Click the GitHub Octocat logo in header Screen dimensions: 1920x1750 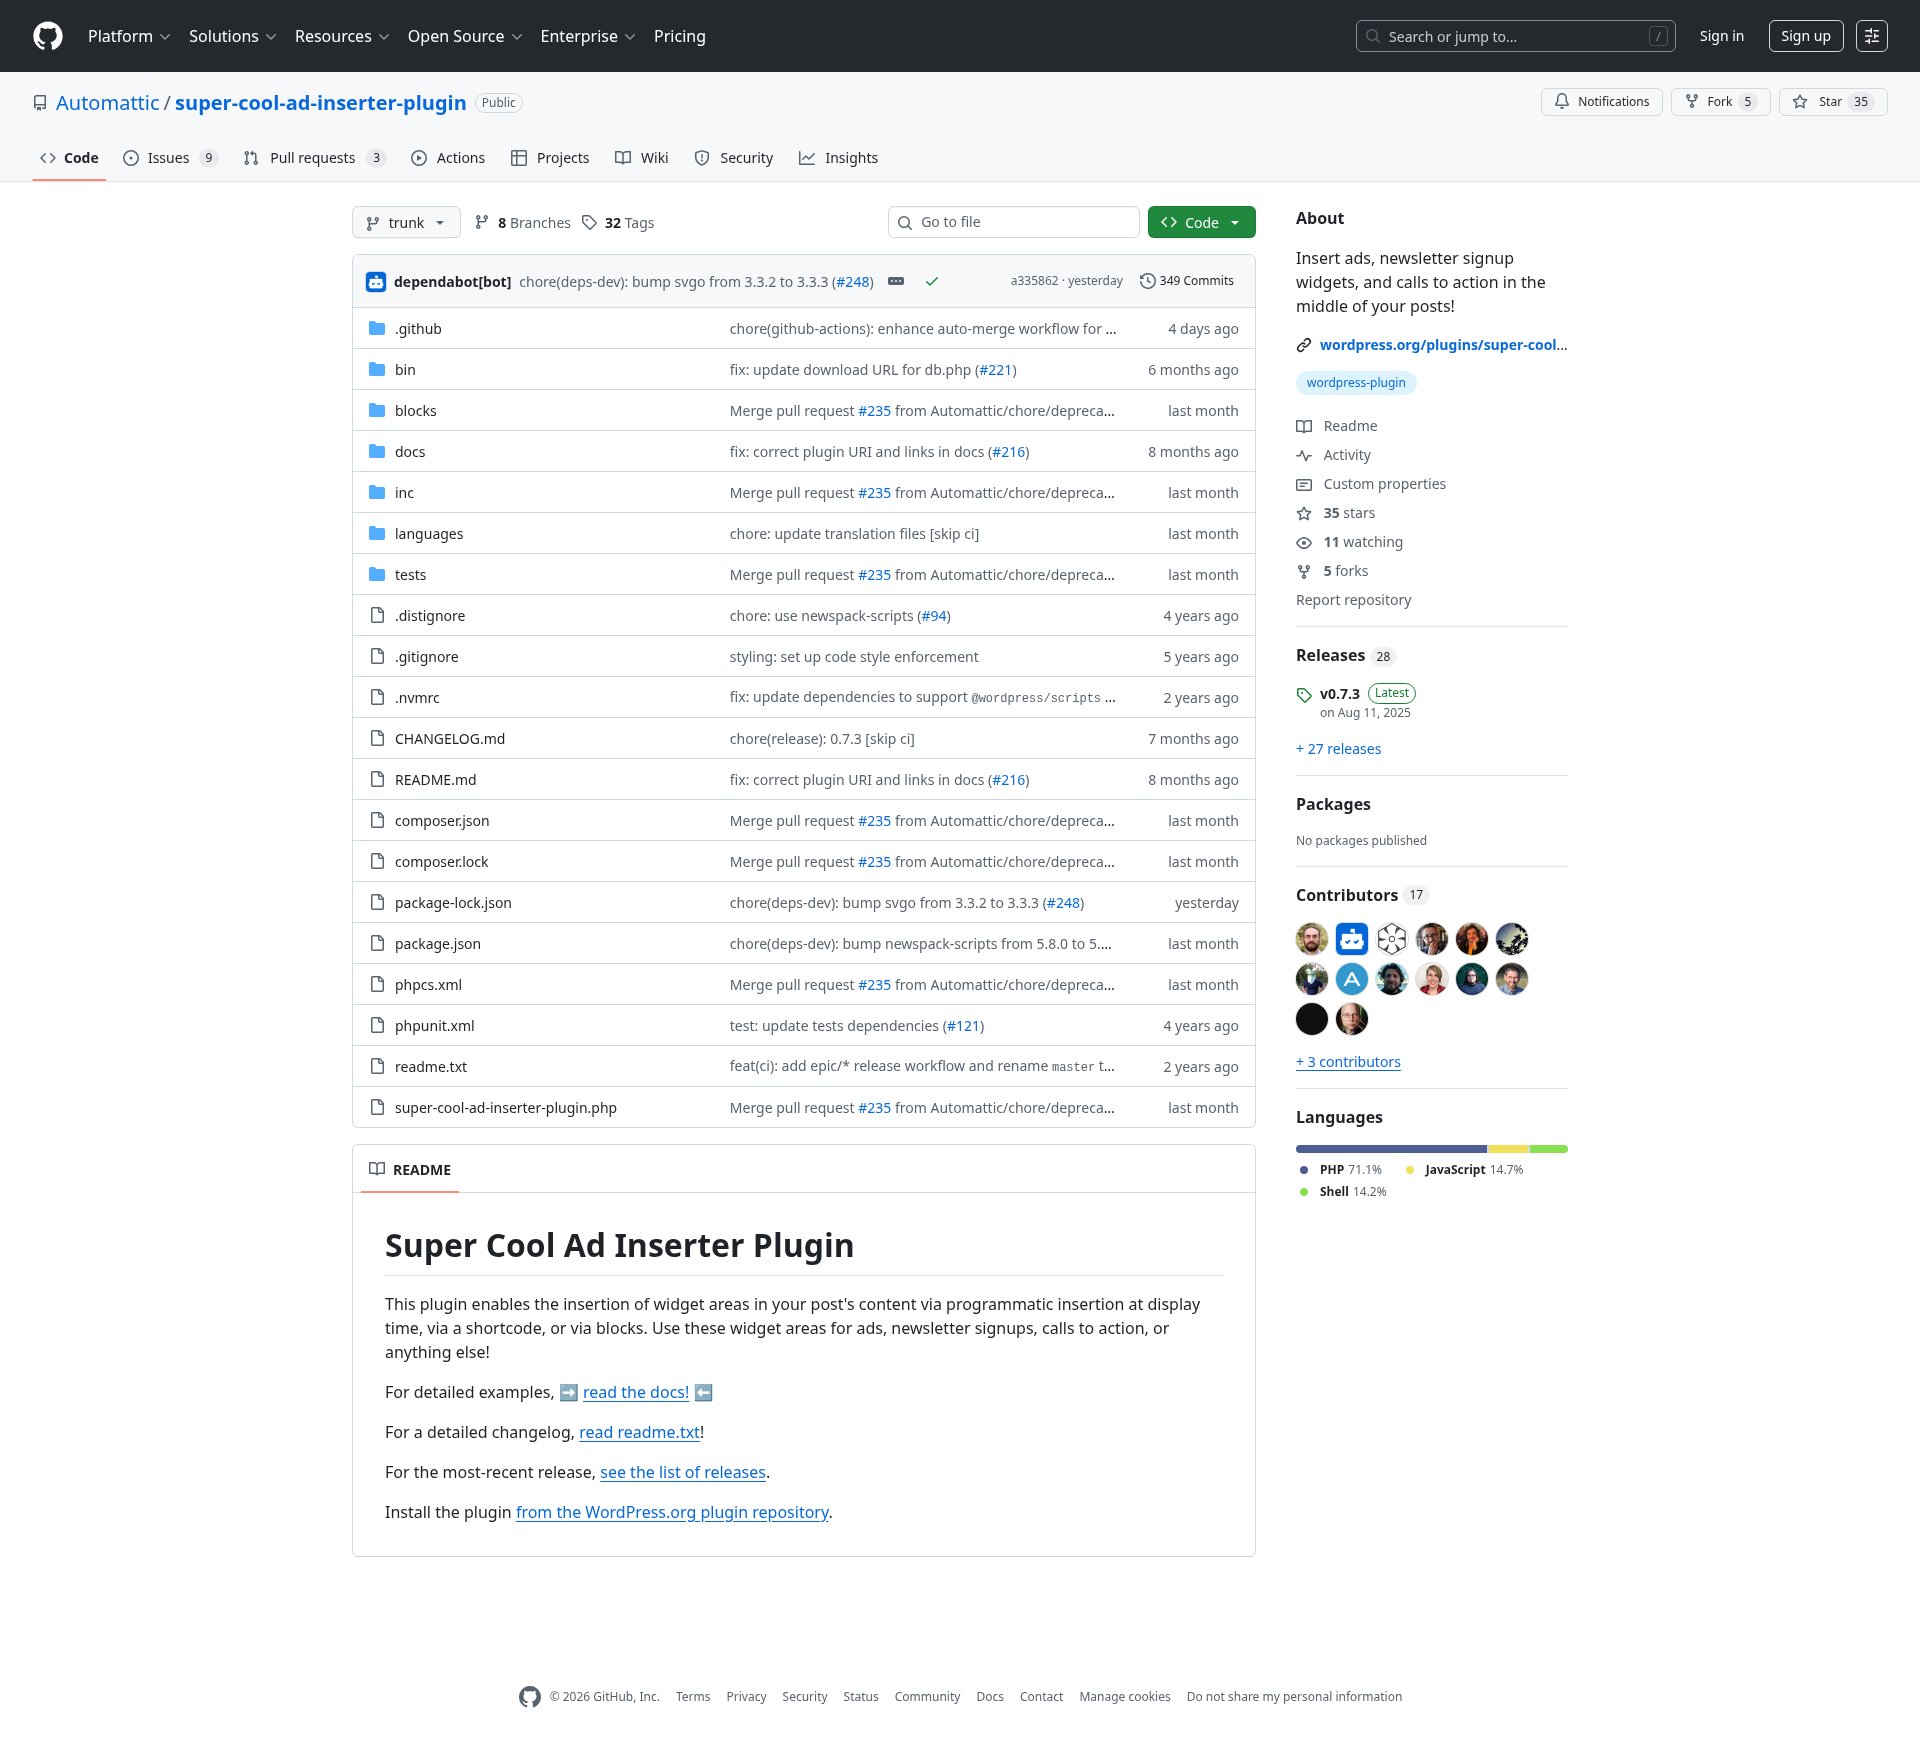point(48,36)
